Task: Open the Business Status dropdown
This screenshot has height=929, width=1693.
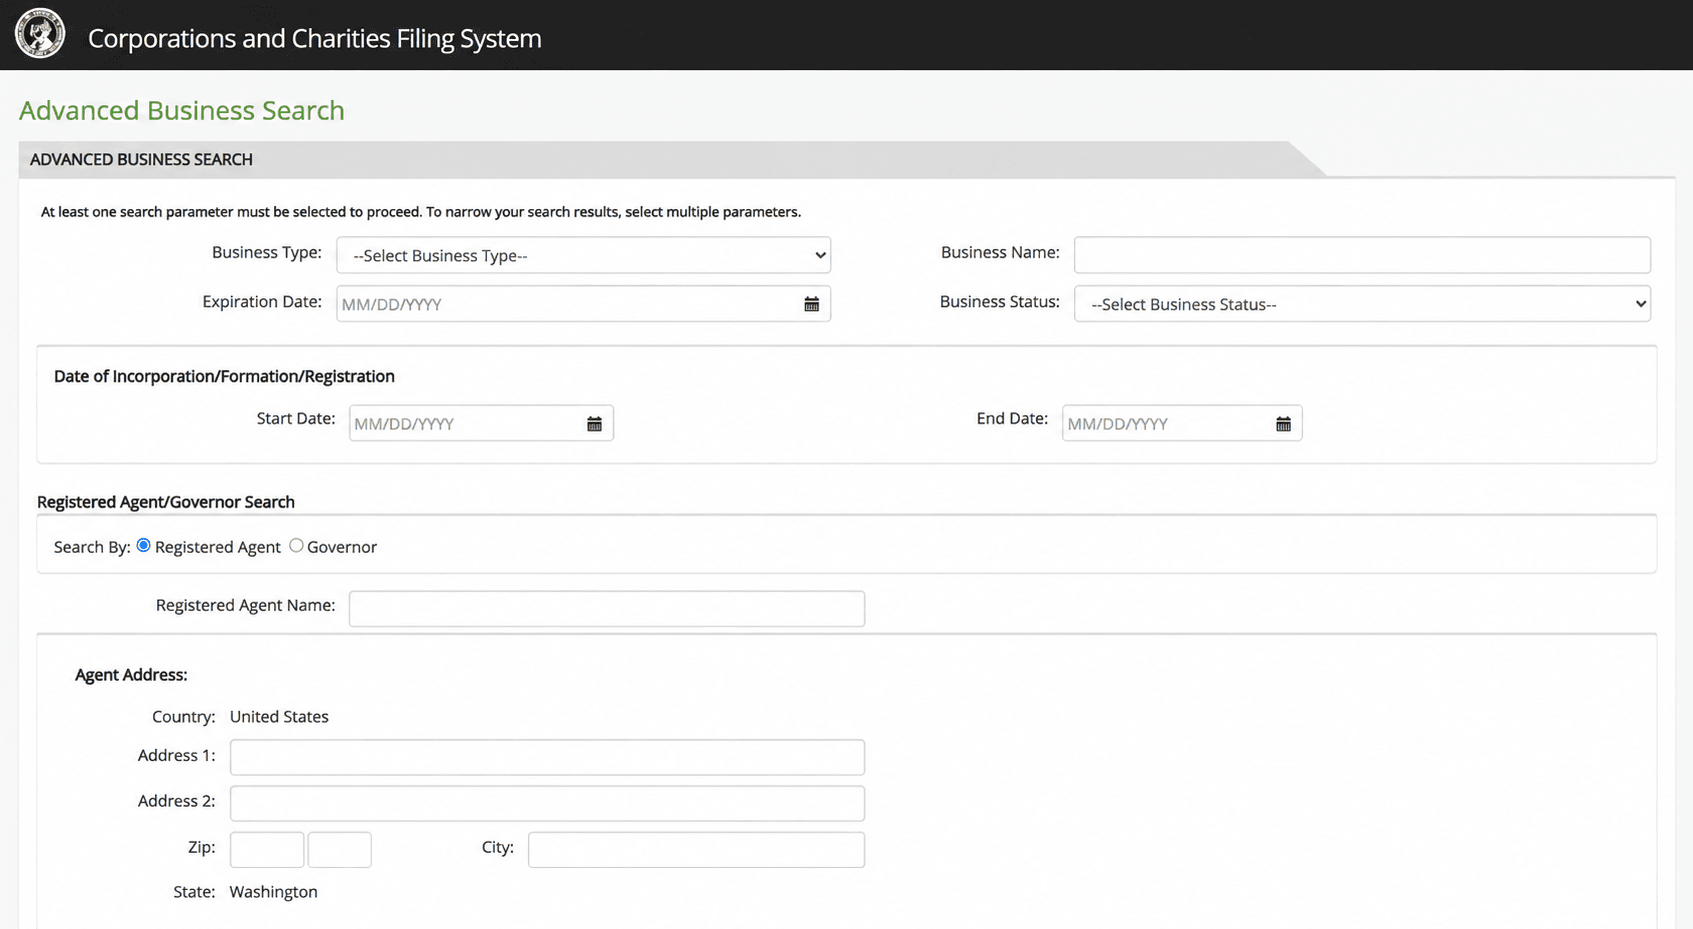Action: coord(1362,304)
